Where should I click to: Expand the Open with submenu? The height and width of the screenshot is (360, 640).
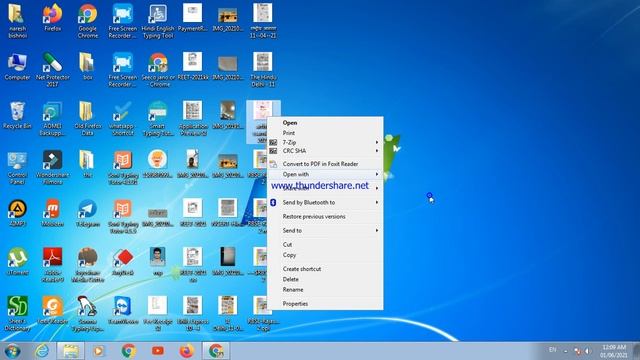[325, 174]
